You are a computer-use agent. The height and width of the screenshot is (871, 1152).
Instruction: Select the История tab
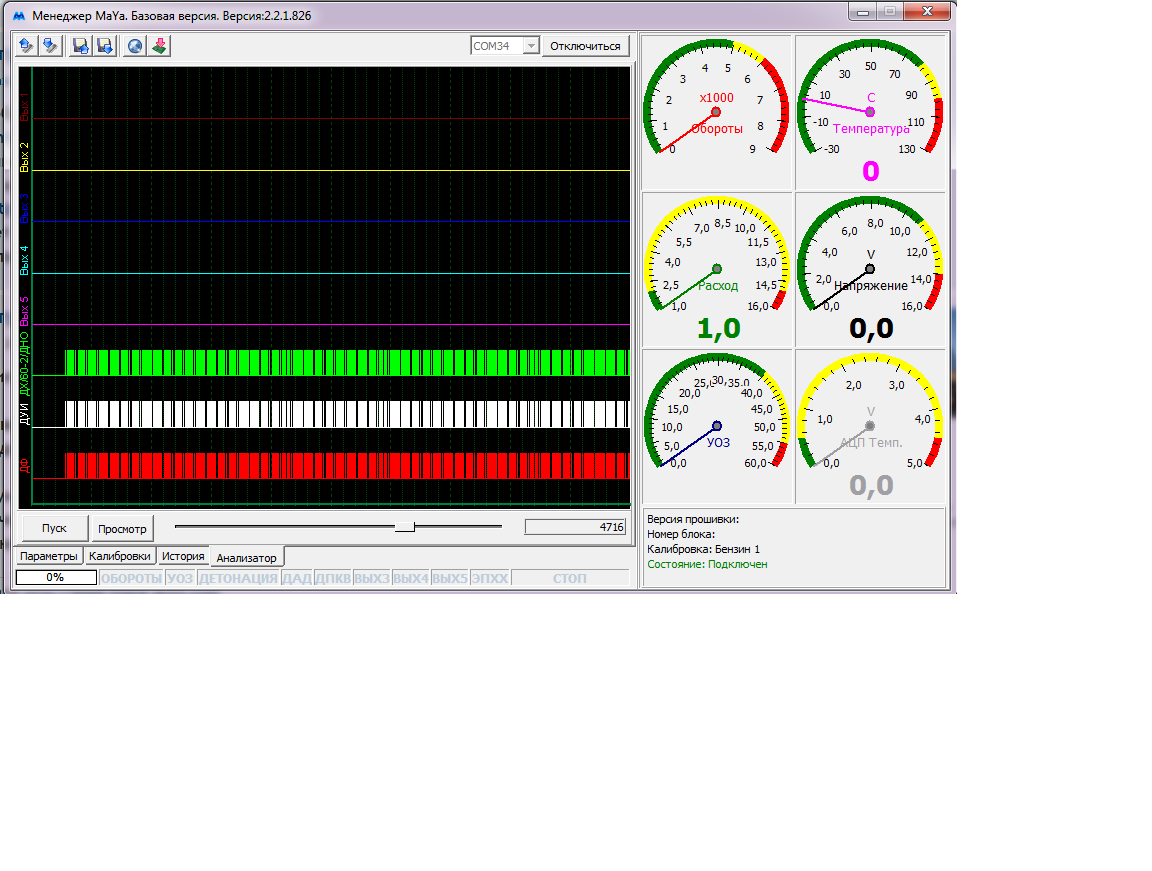[x=183, y=556]
